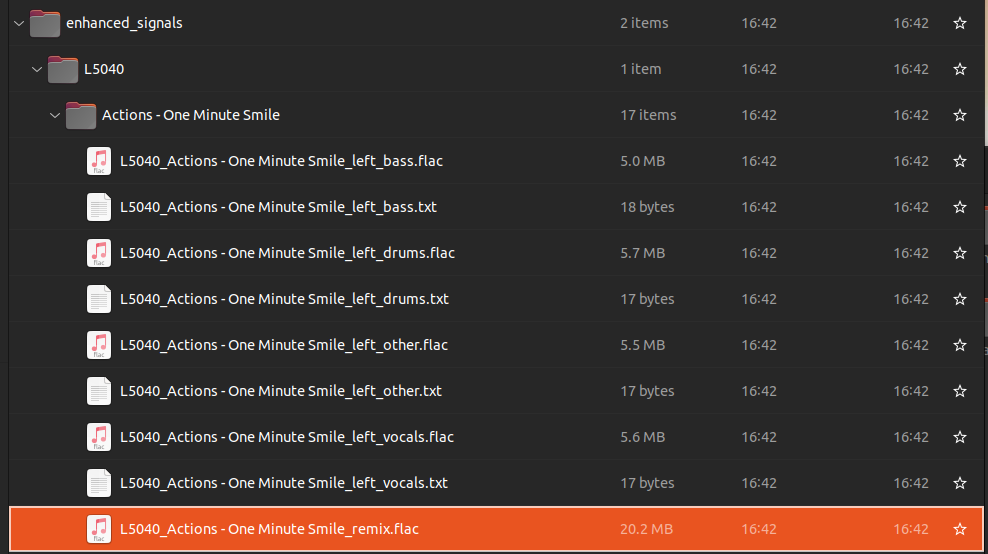
Task: Click the Actions - One Minute Smile folder icon
Action: point(81,115)
